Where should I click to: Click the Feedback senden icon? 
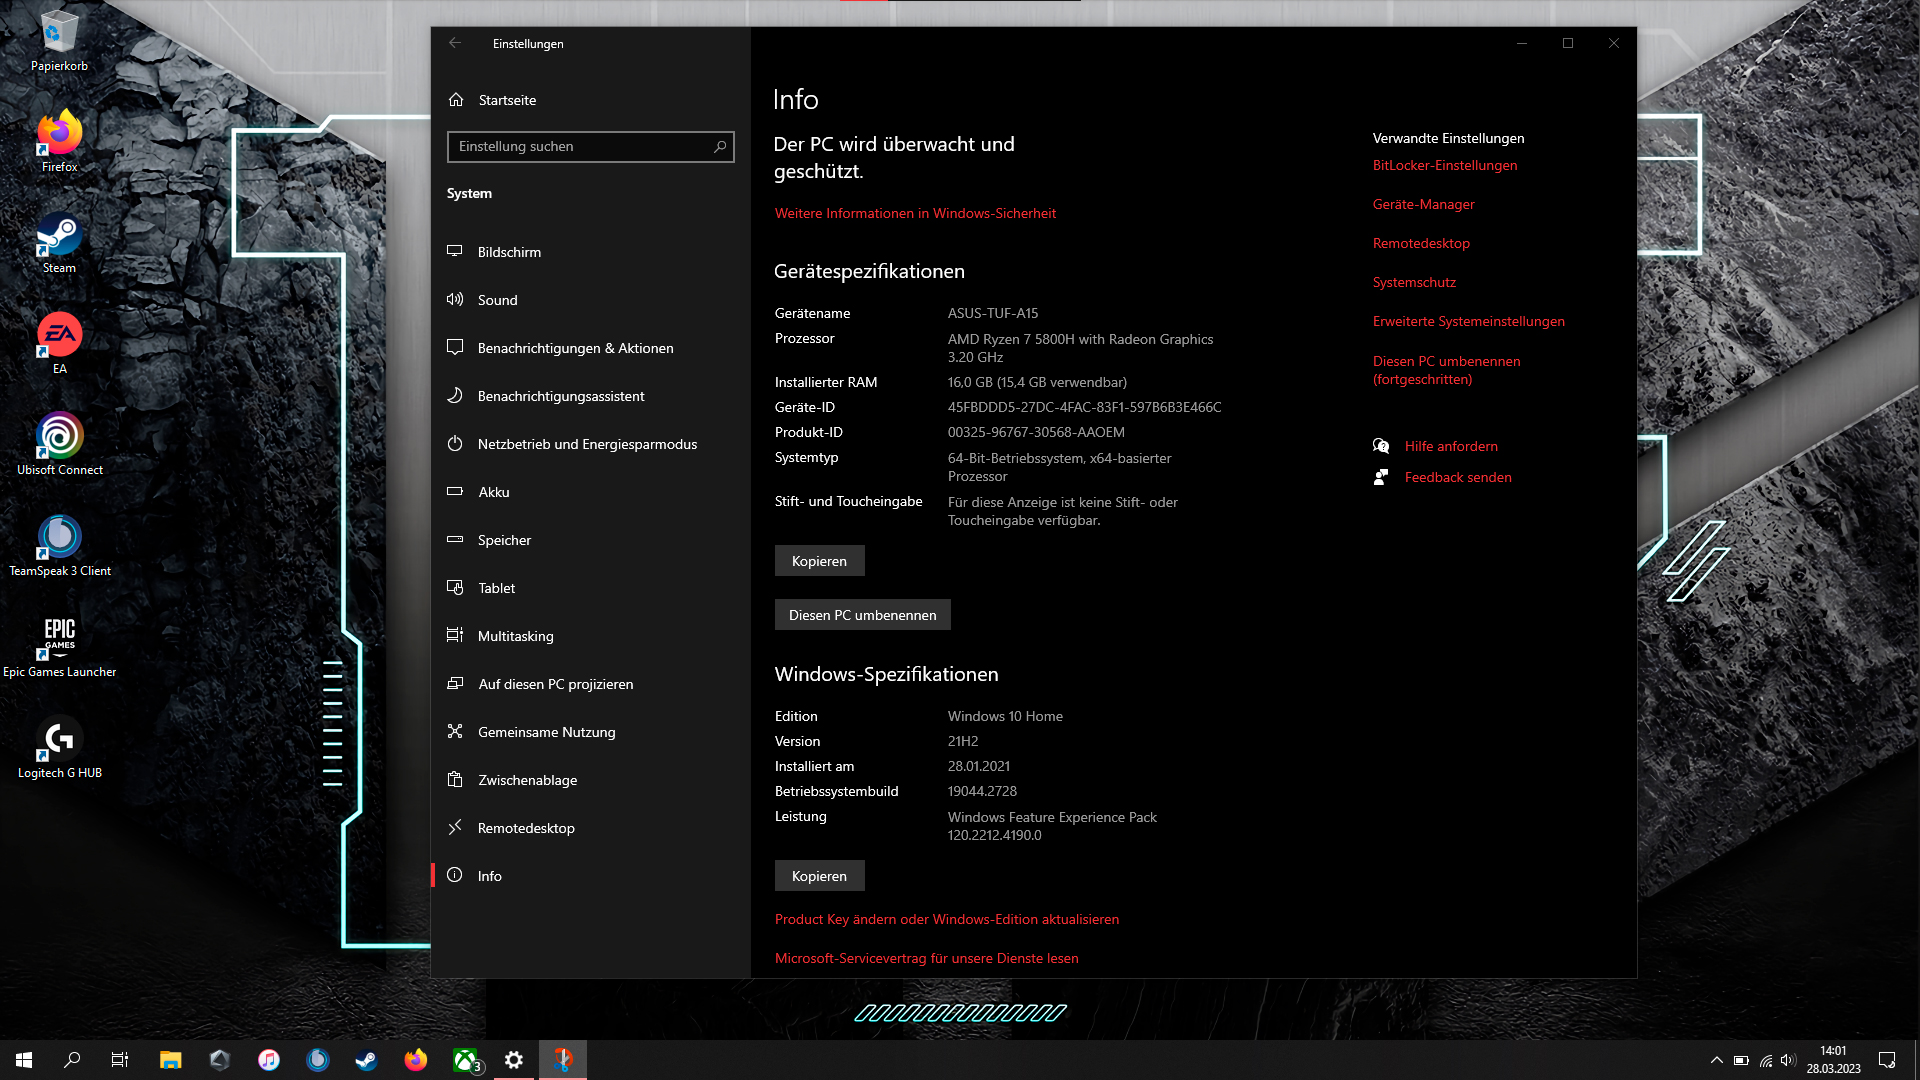tap(1381, 477)
